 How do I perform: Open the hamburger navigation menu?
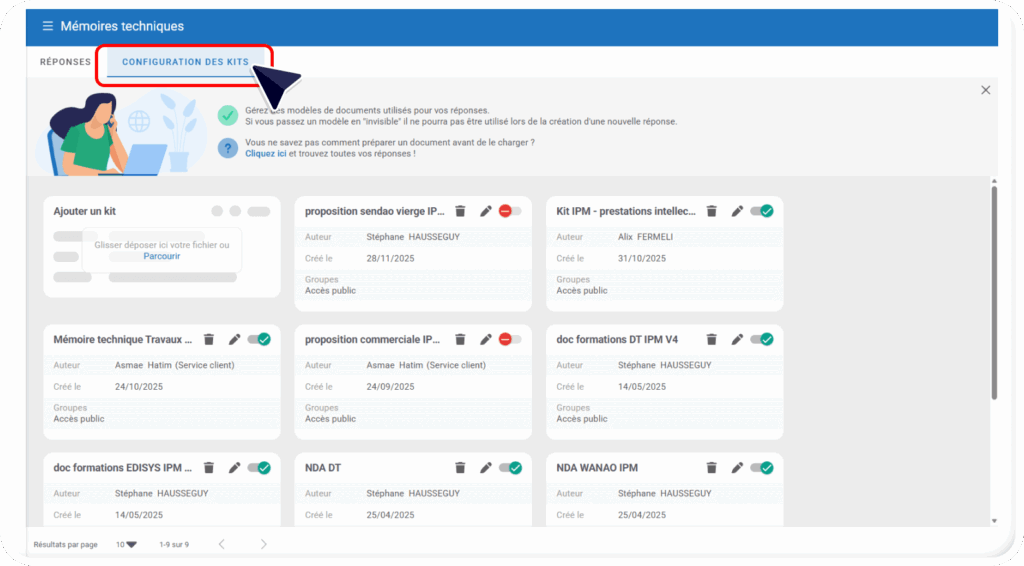coord(47,26)
